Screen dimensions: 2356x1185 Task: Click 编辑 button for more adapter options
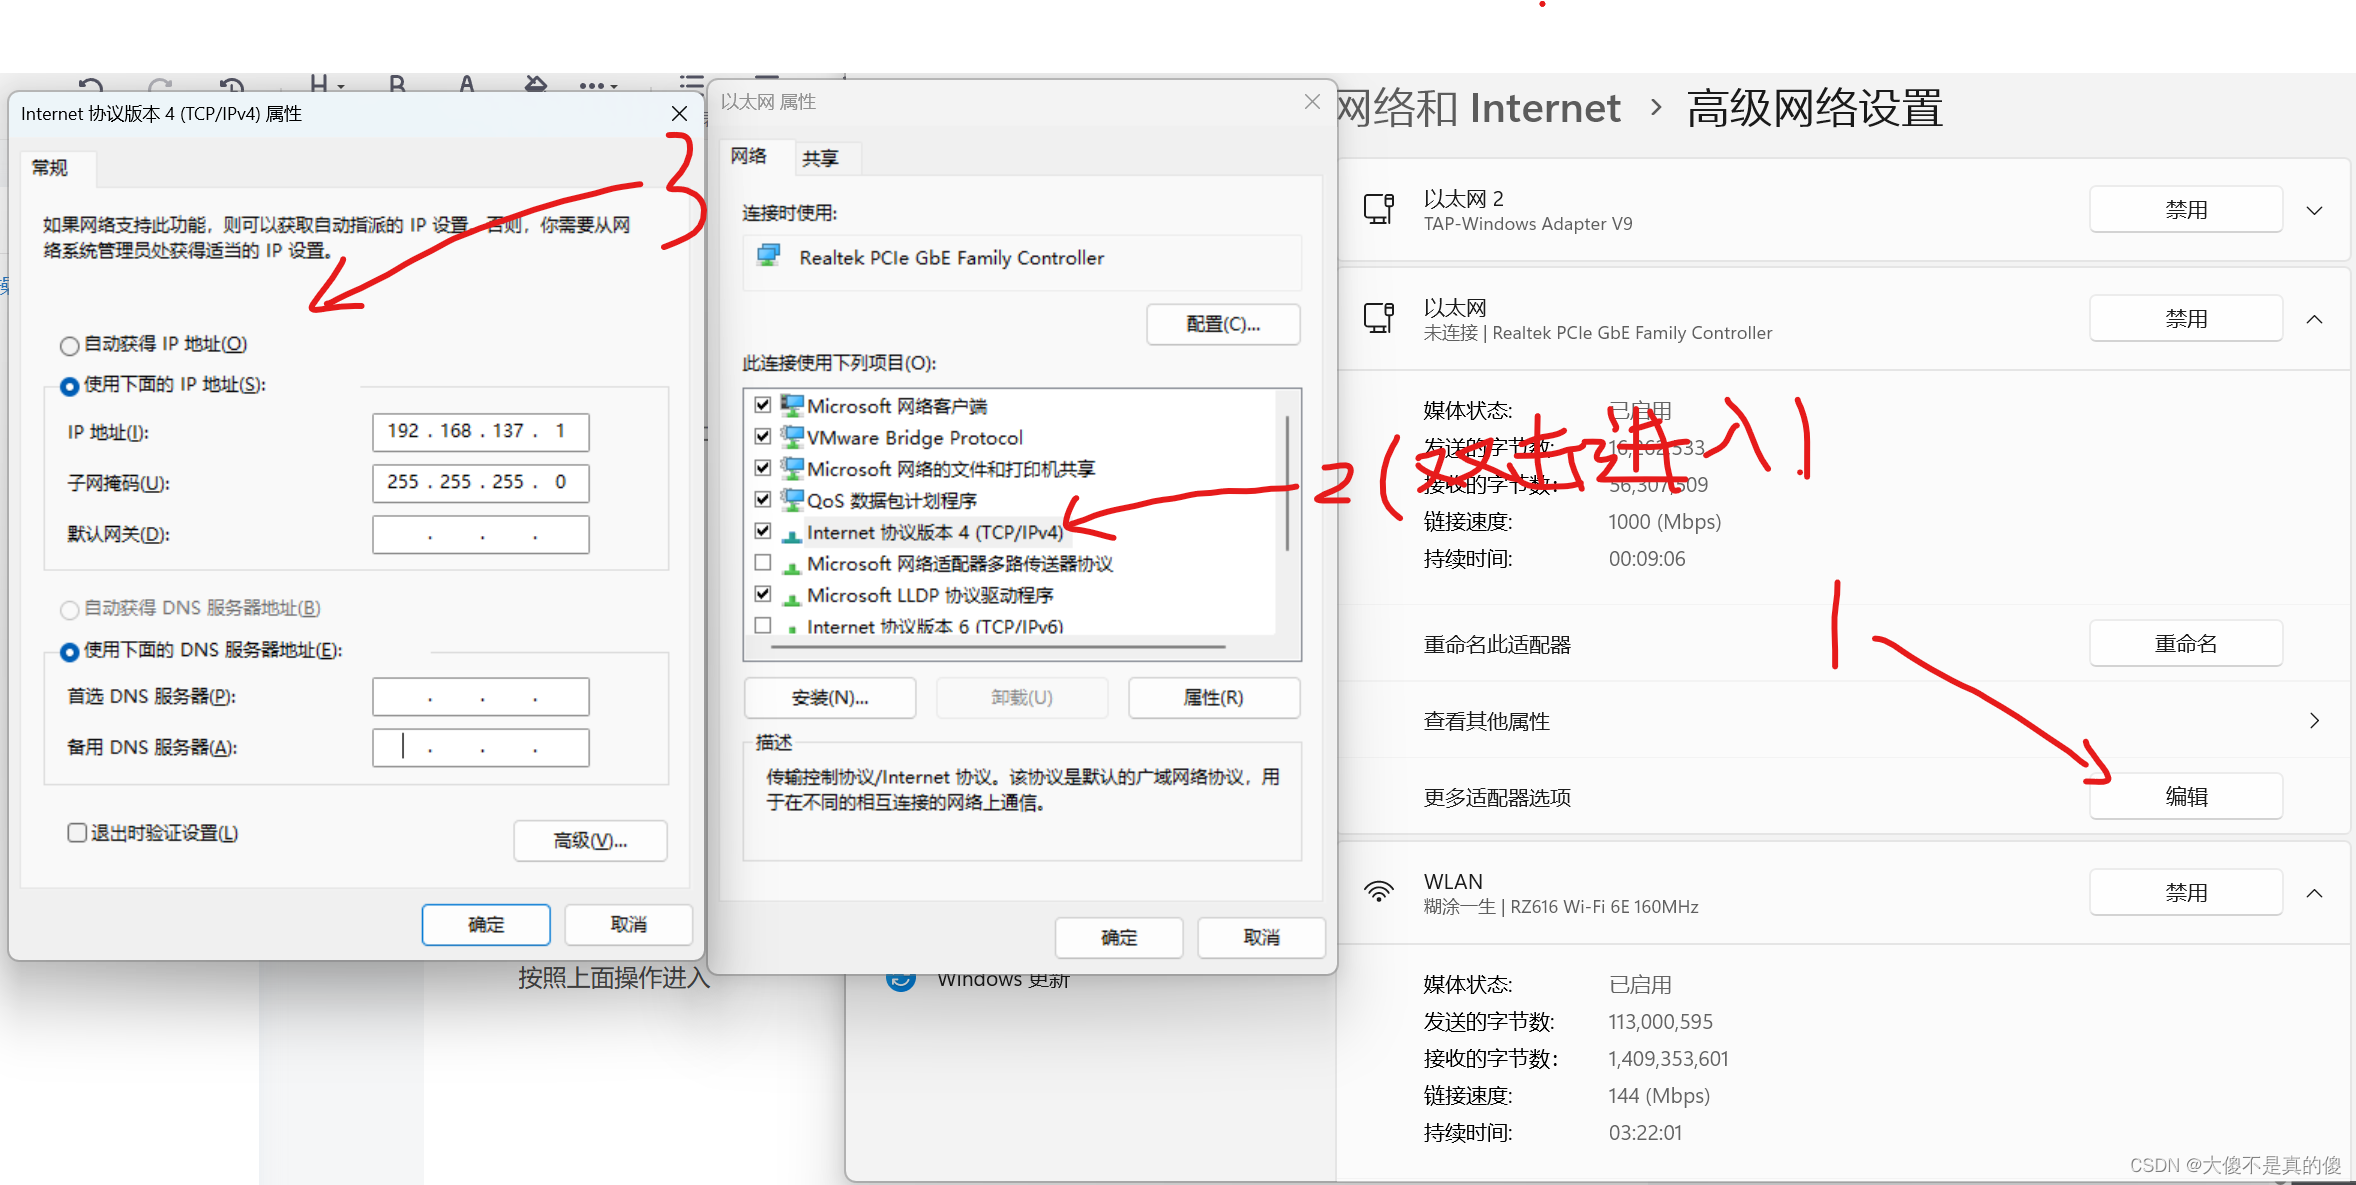click(2185, 797)
